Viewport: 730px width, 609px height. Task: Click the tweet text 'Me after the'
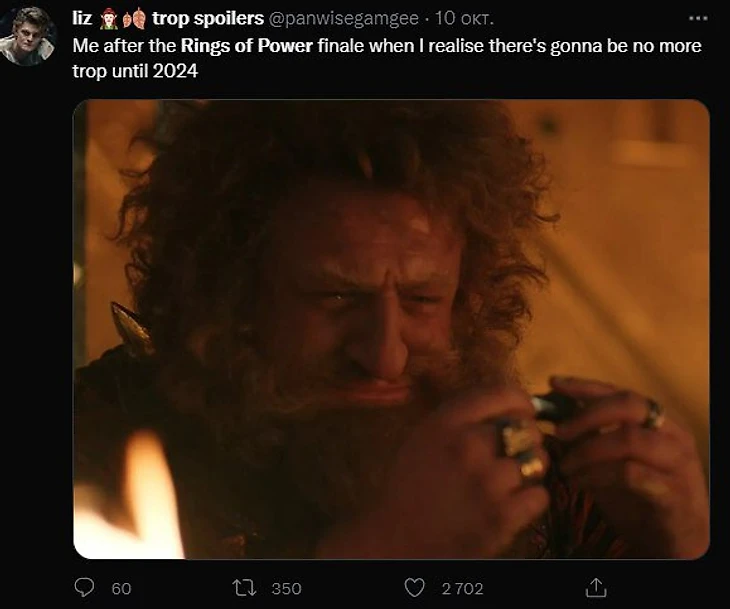(124, 46)
